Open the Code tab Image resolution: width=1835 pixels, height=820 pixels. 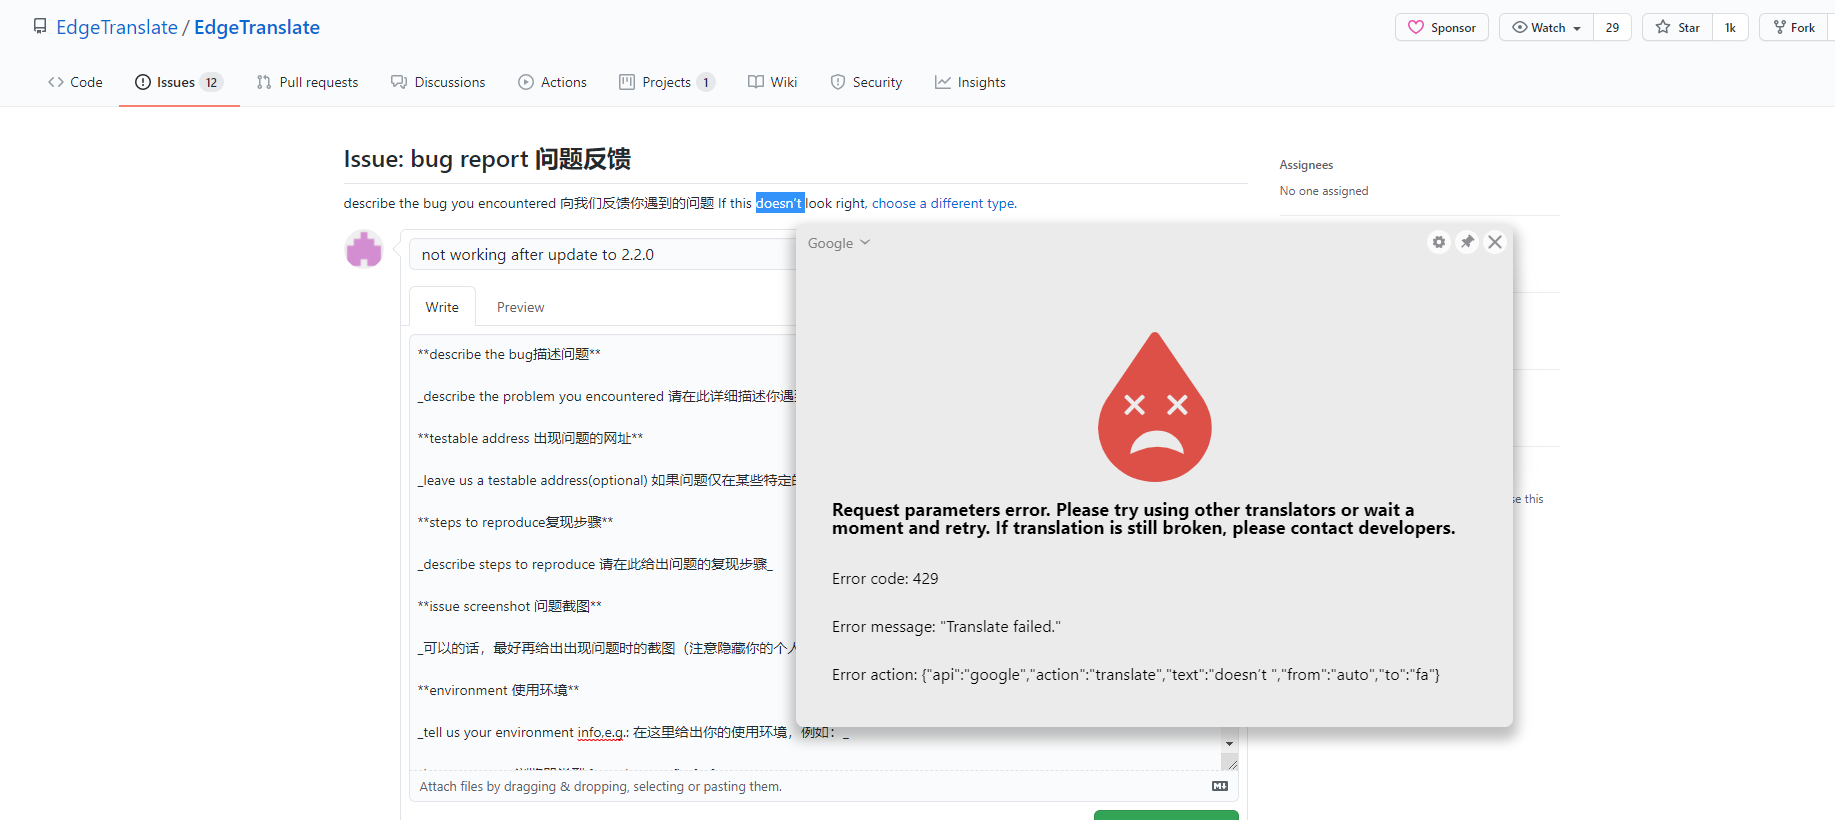(x=75, y=82)
